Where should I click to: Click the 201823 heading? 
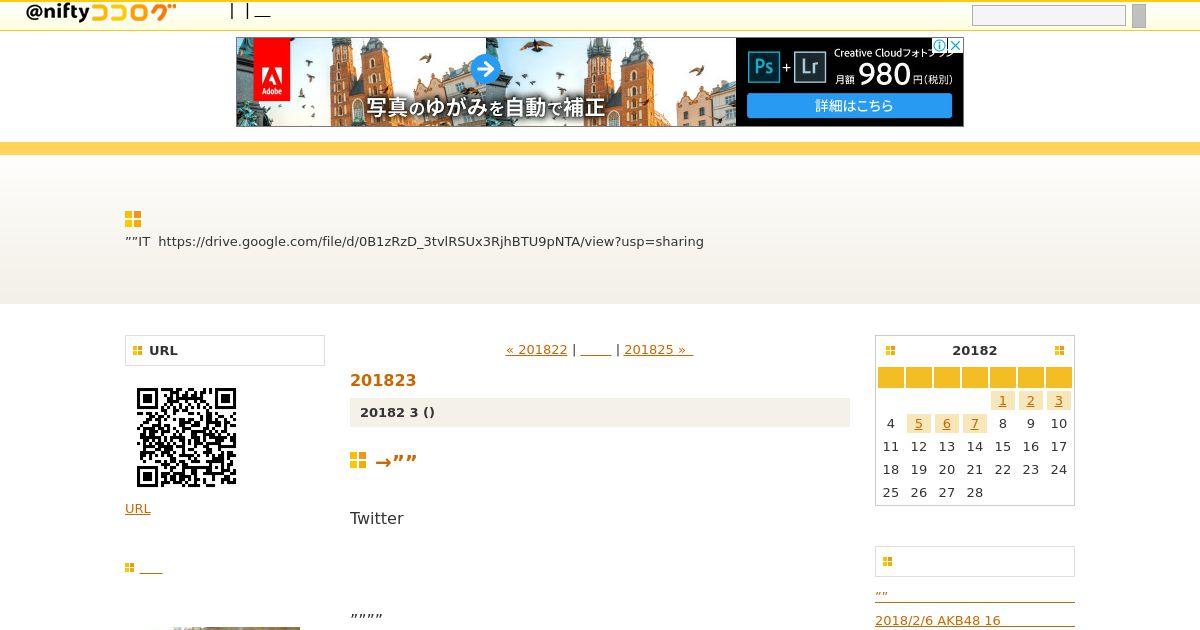click(383, 380)
